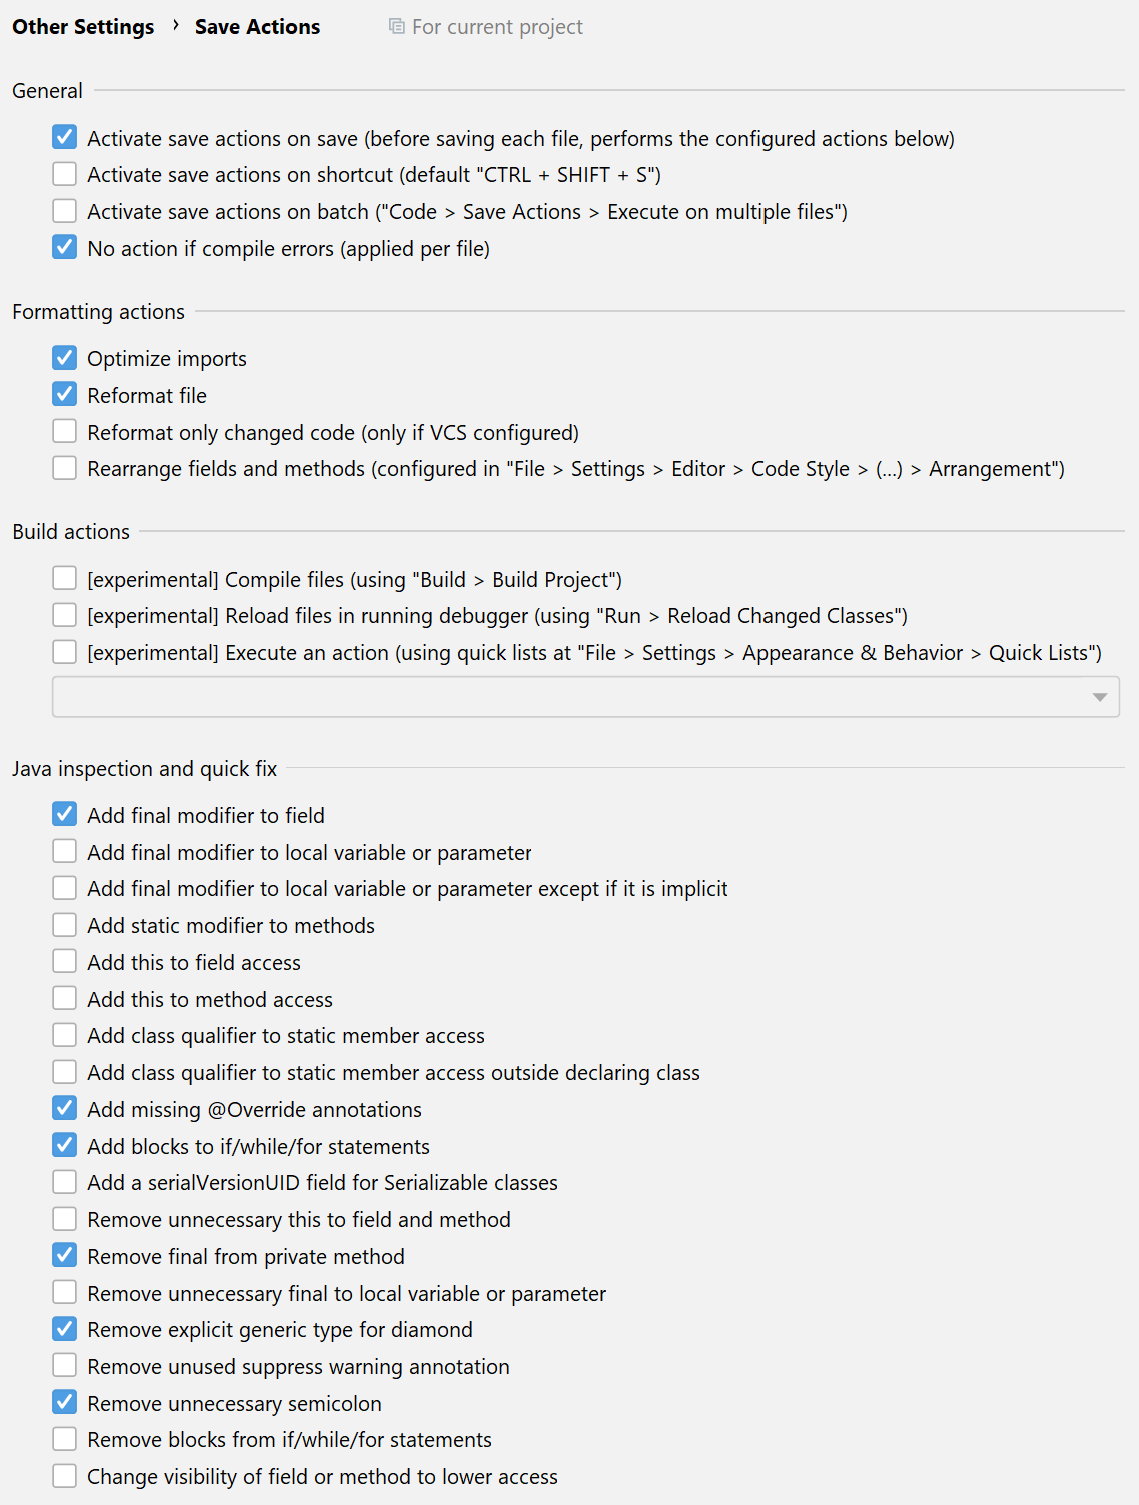Uncheck Add final modifier to field
This screenshot has width=1139, height=1505.
click(x=65, y=815)
